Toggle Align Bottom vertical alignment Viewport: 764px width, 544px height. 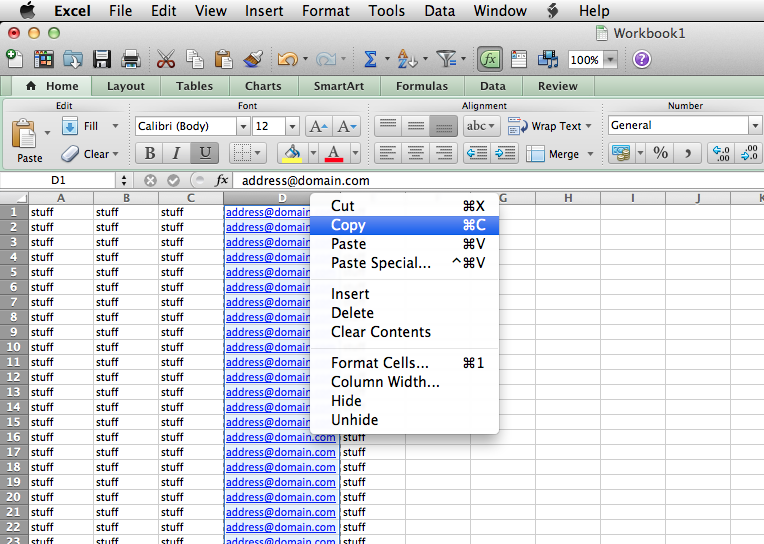click(x=443, y=126)
